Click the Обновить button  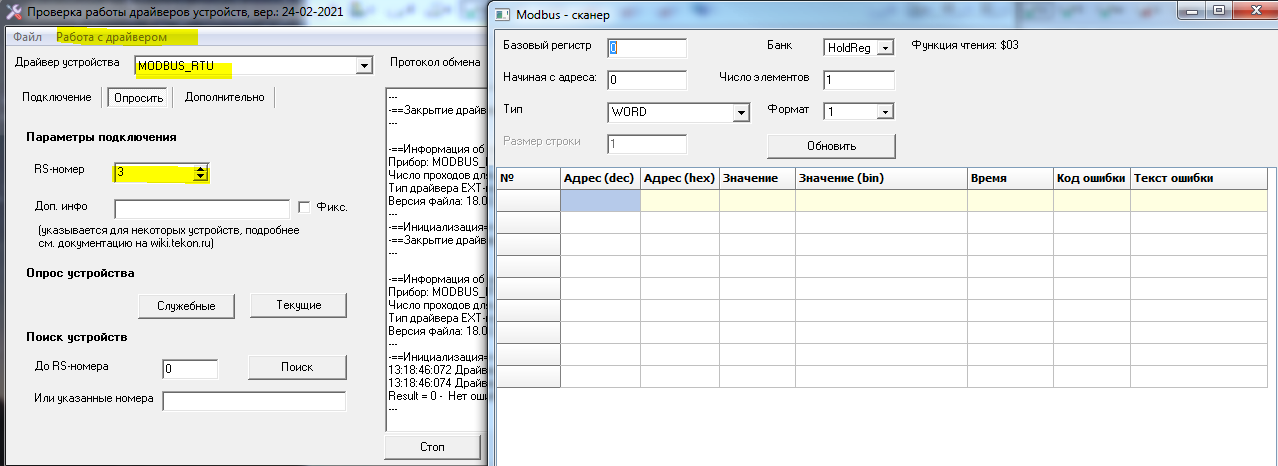[831, 146]
